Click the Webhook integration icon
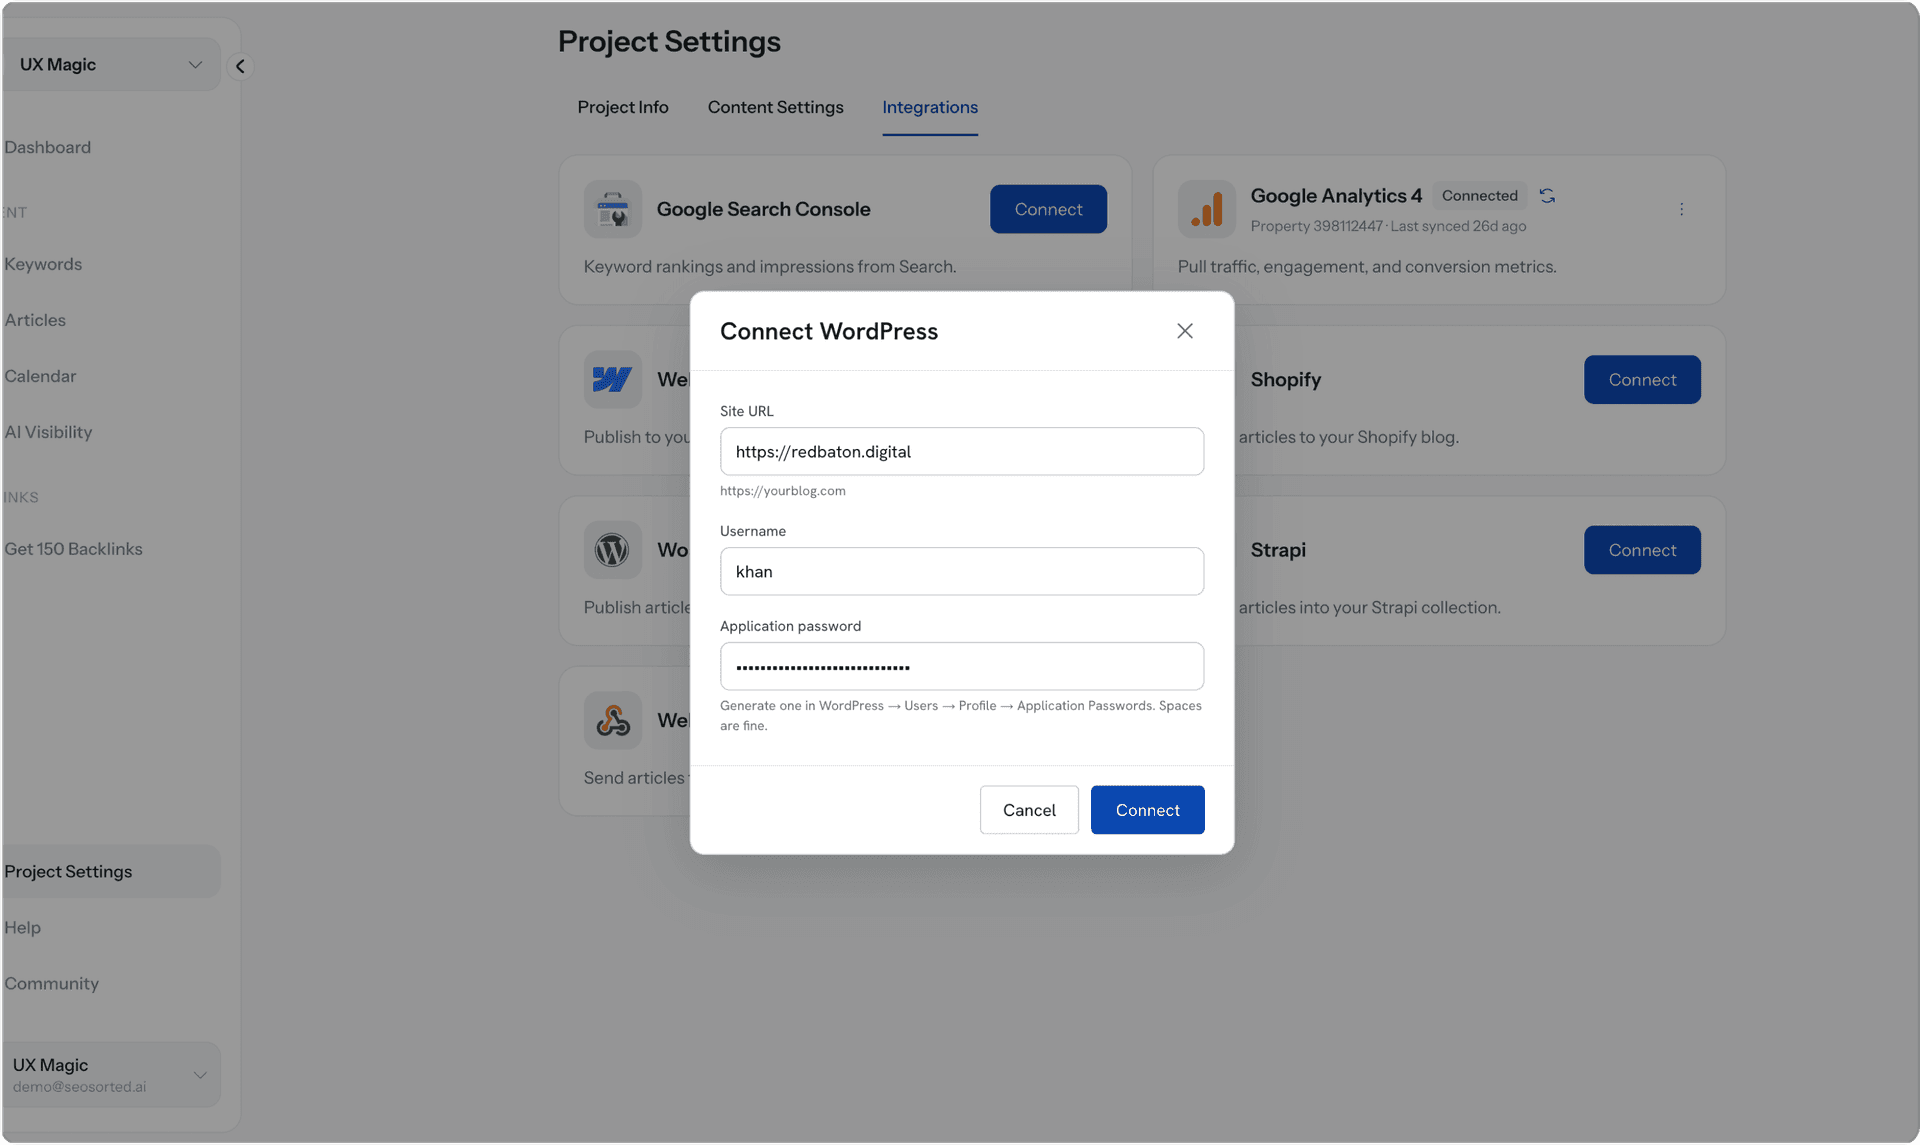The width and height of the screenshot is (1920, 1145). 613,720
